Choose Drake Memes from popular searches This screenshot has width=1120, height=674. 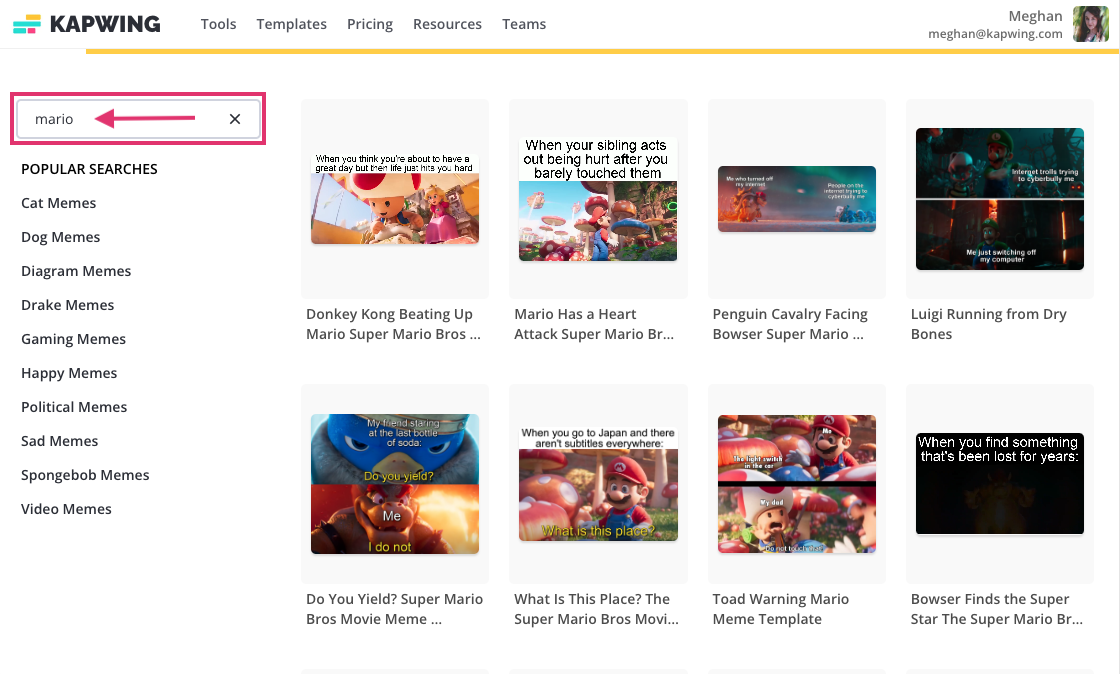pyautogui.click(x=68, y=305)
